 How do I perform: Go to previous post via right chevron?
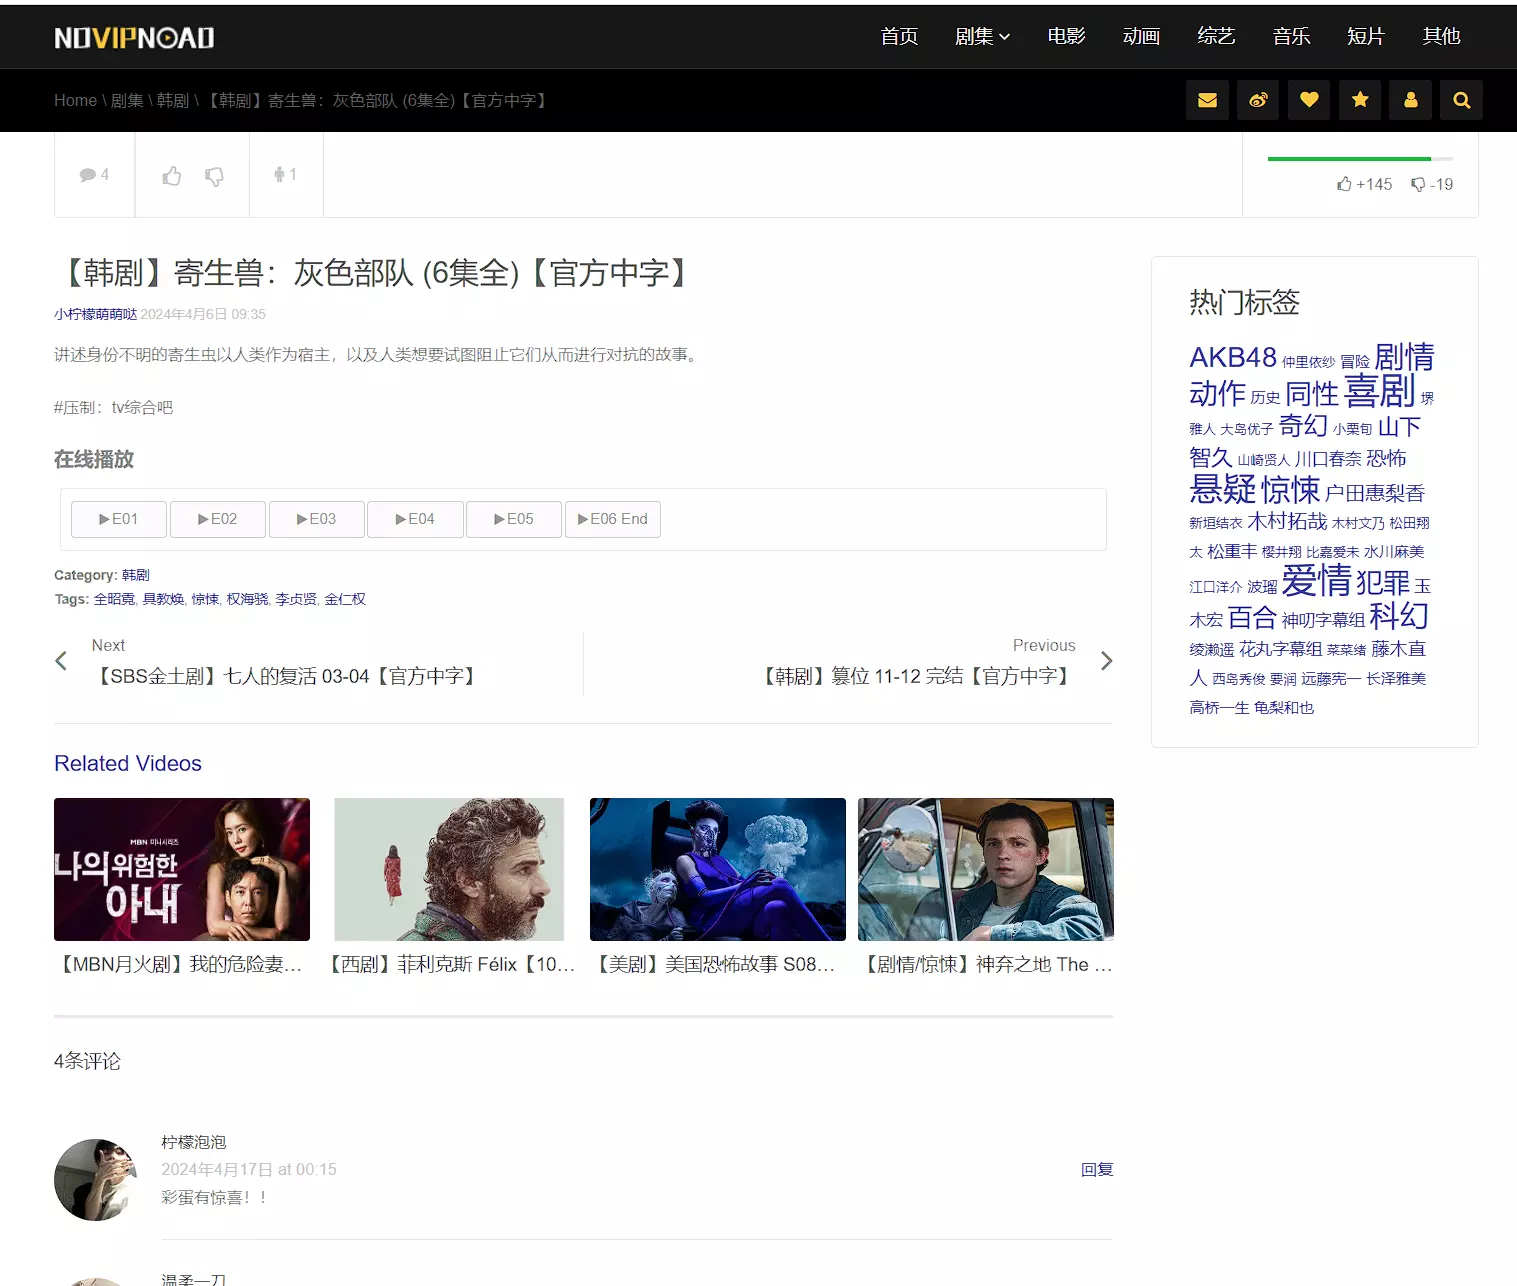(1106, 661)
